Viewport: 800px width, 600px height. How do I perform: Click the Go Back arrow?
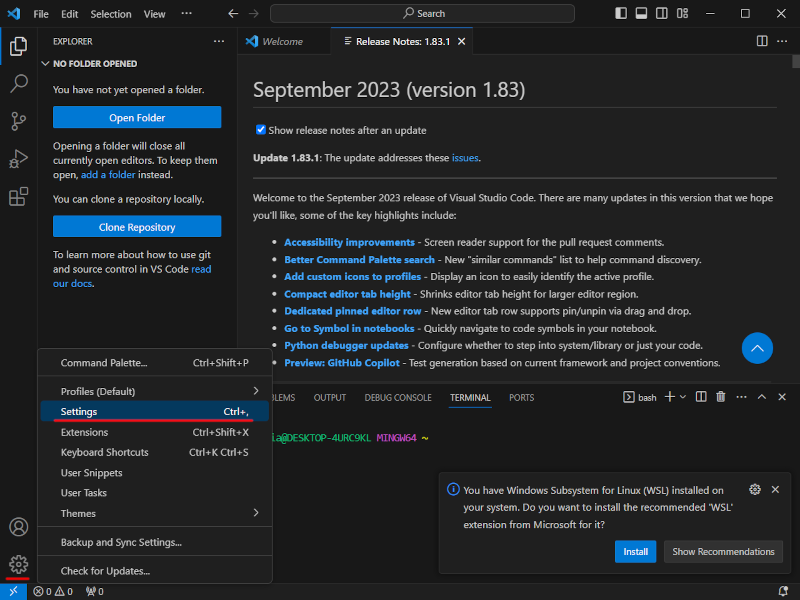[x=233, y=14]
